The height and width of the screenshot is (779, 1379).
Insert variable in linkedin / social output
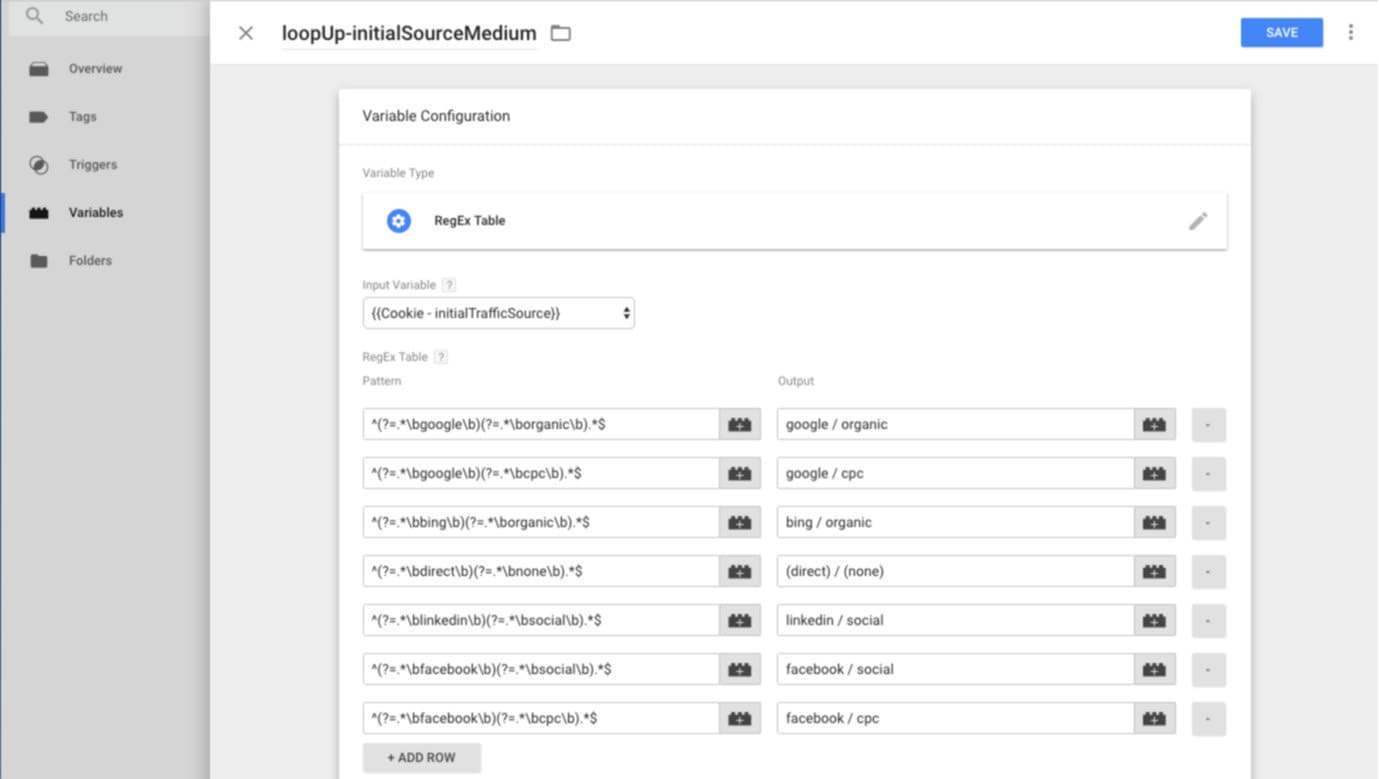coord(1155,620)
